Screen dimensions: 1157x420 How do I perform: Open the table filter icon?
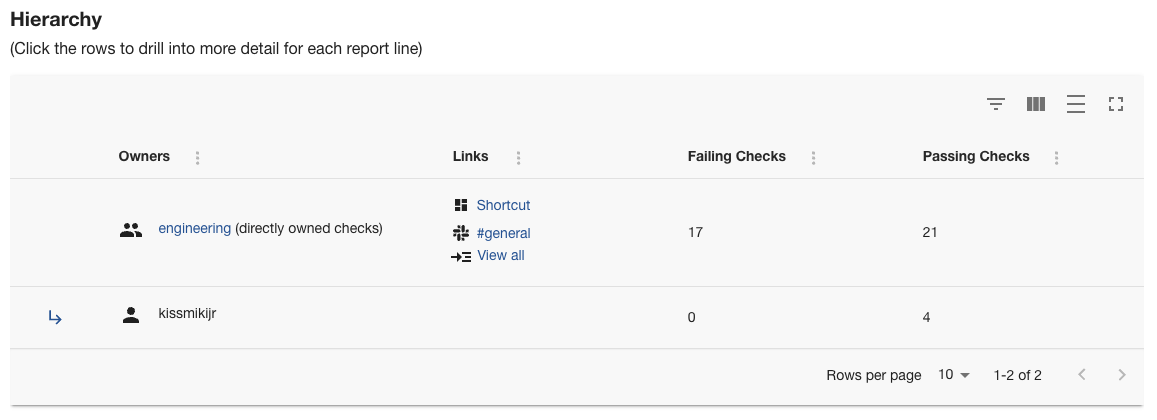point(995,104)
